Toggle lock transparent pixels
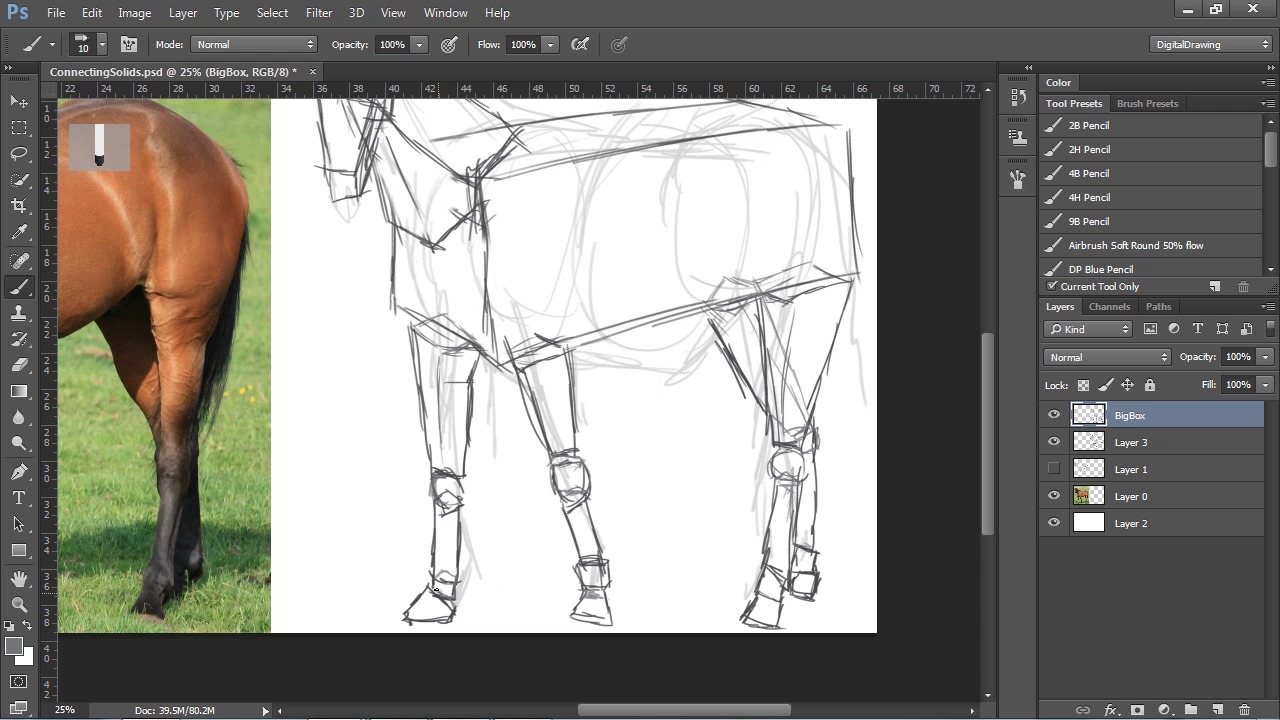This screenshot has height=720, width=1280. (x=1083, y=385)
